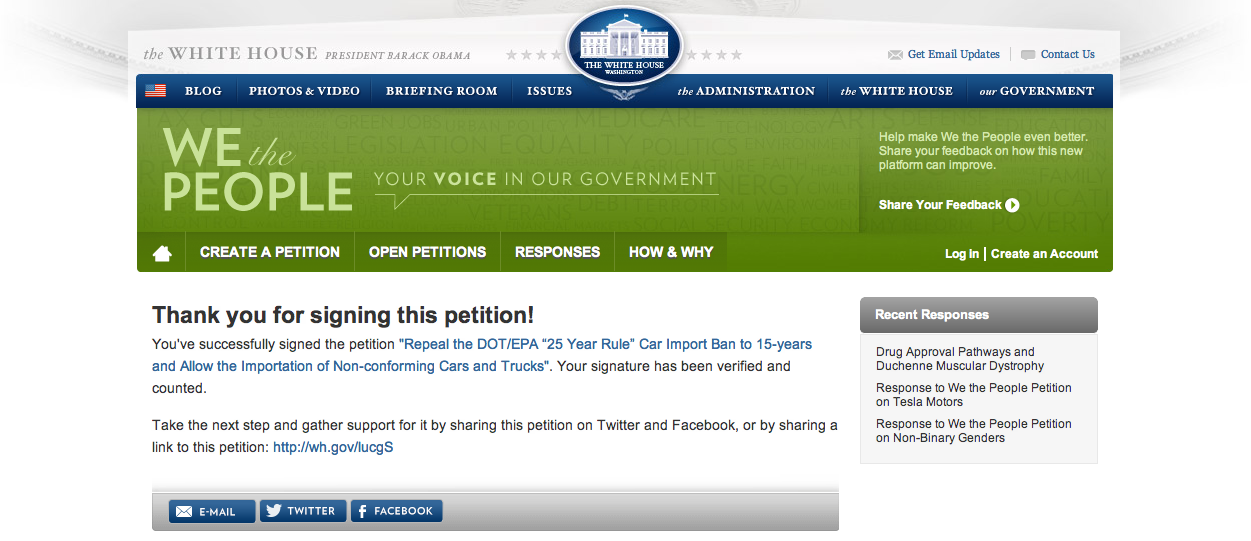The height and width of the screenshot is (541, 1251).
Task: Select the How & Why tab
Action: click(671, 252)
